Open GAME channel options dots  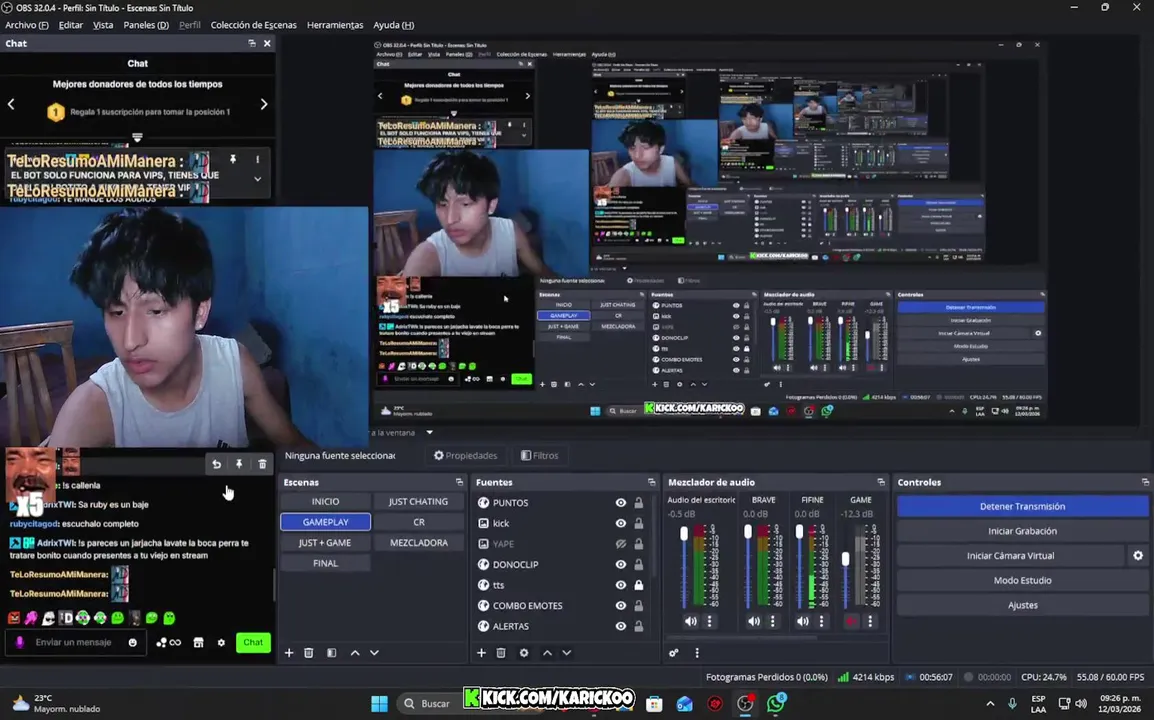tap(871, 621)
